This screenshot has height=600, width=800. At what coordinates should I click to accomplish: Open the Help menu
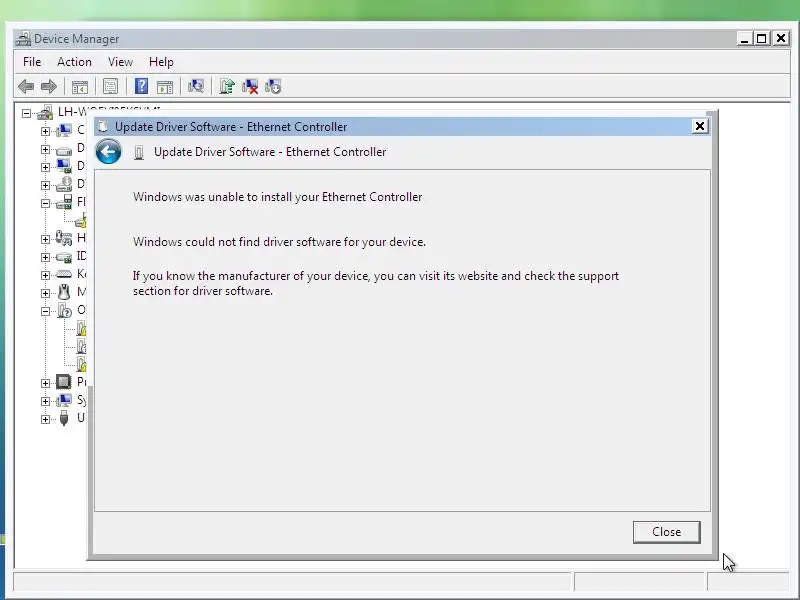[161, 62]
